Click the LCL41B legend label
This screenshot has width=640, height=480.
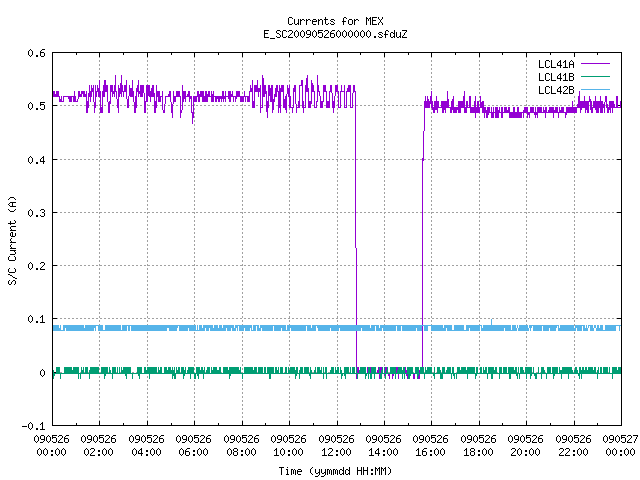[x=556, y=77]
